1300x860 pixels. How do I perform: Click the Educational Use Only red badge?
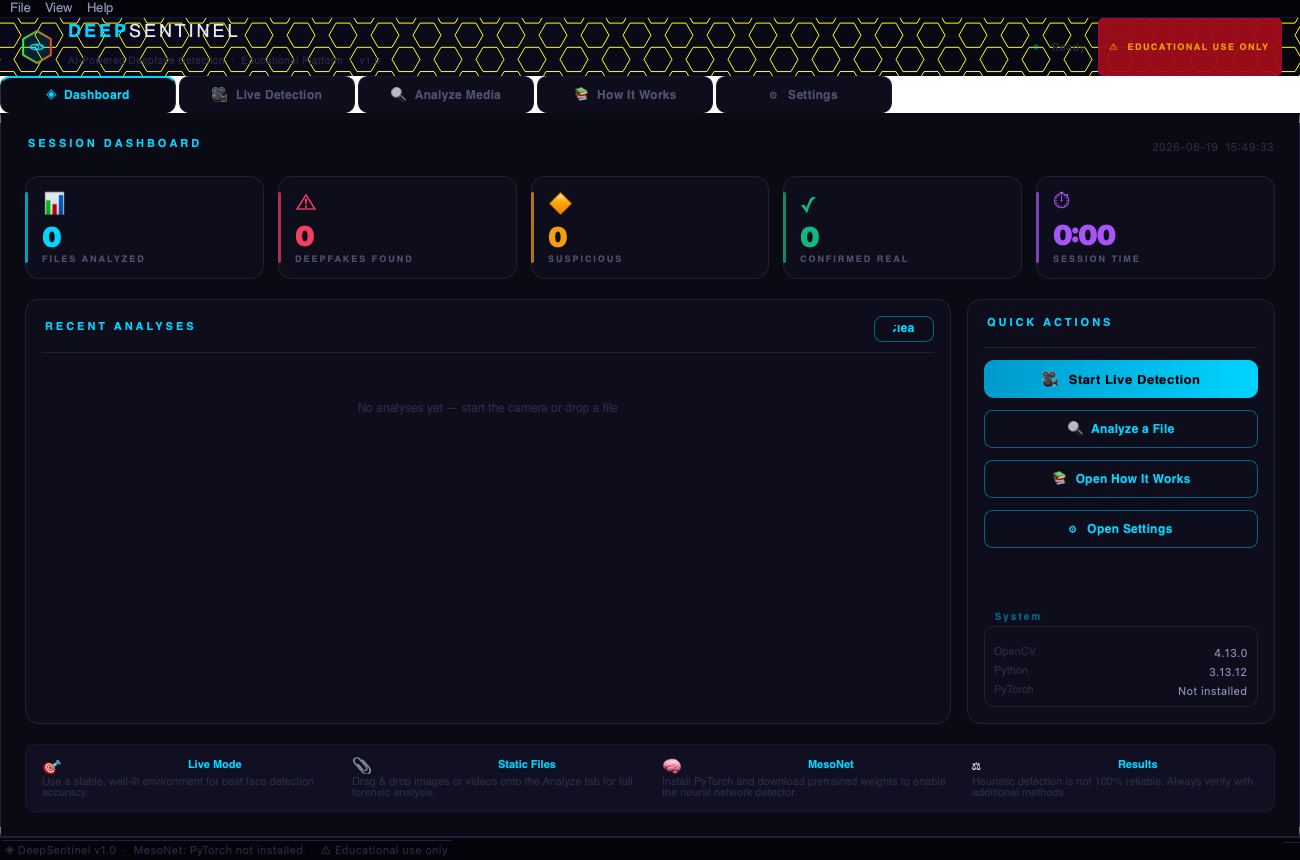pos(1190,46)
